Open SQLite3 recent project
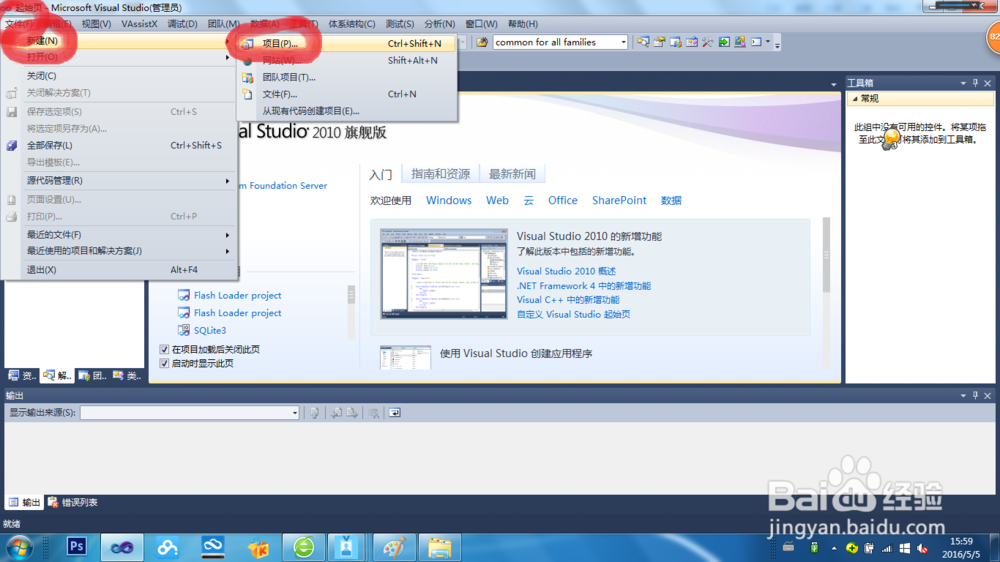Viewport: 1000px width, 562px height. (209, 330)
